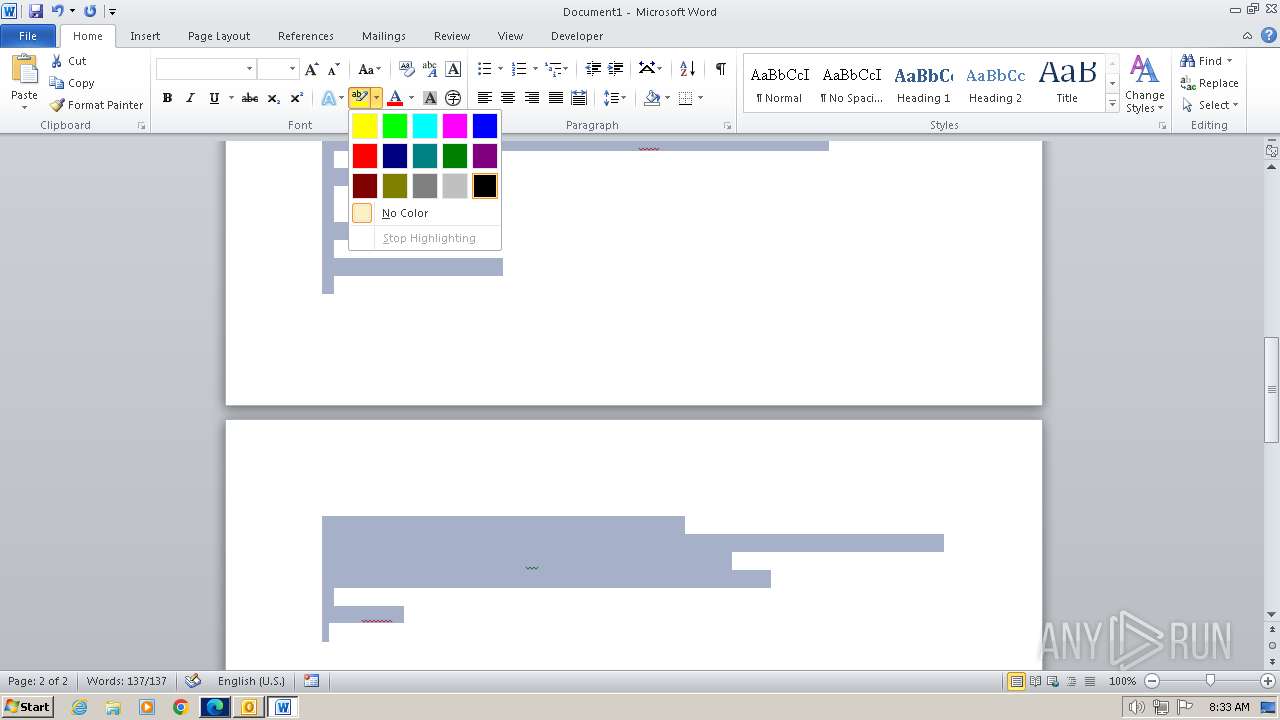Click Increase Indent icon
Image resolution: width=1280 pixels, height=720 pixels.
[616, 69]
